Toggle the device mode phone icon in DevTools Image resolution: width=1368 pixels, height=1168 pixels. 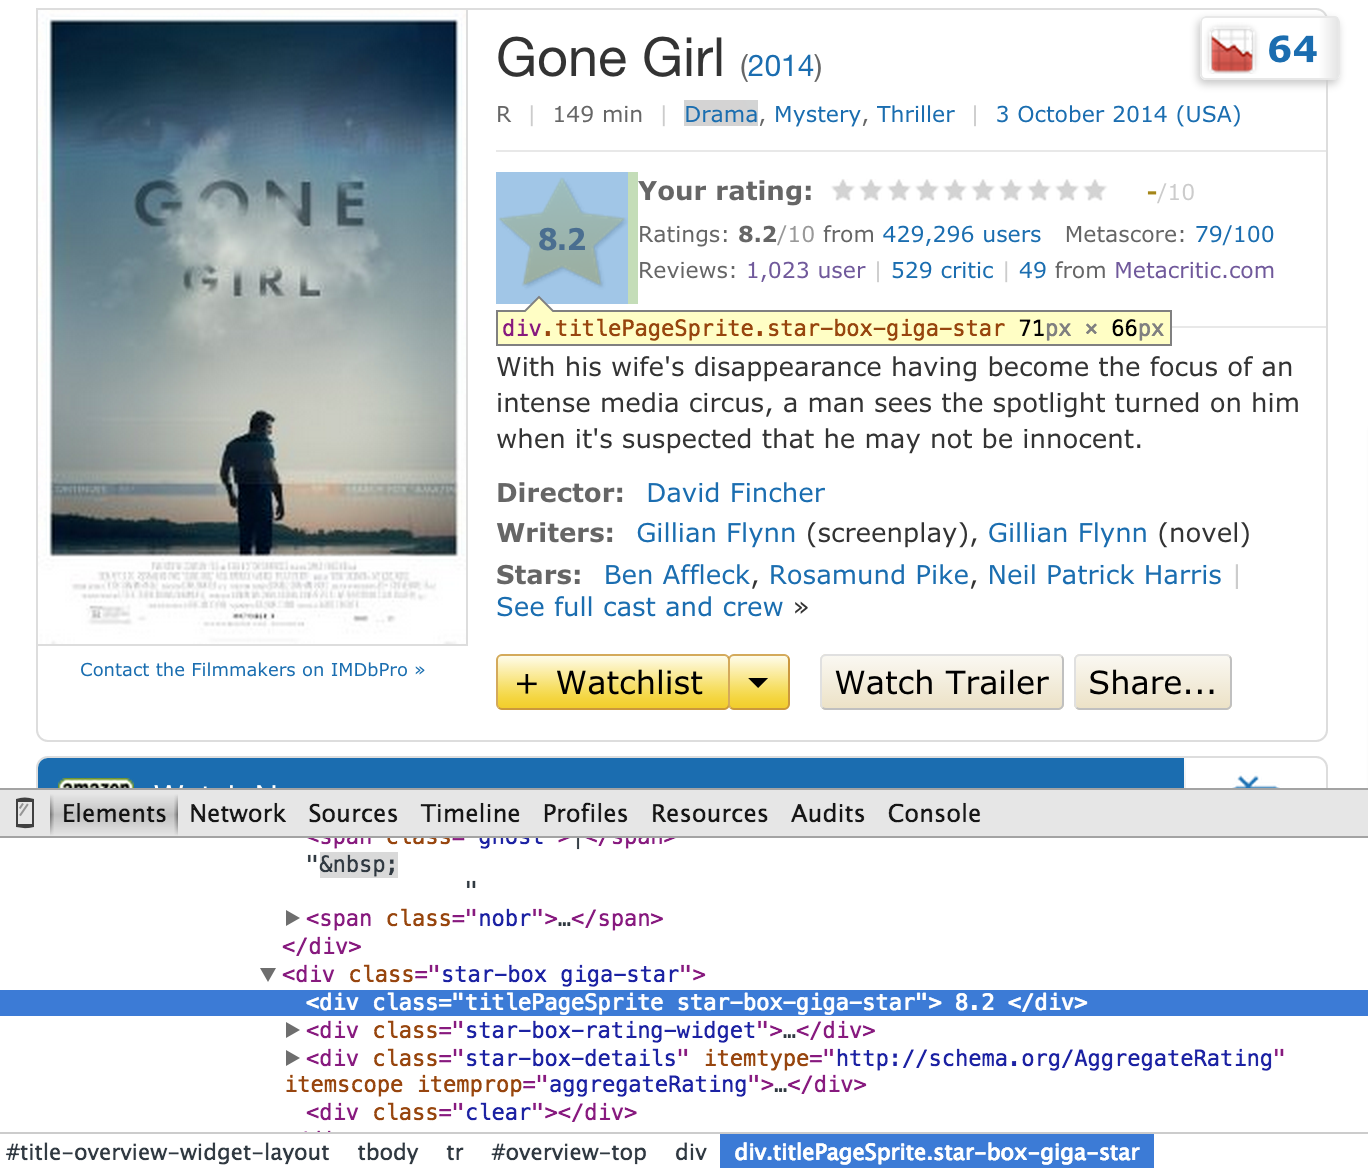click(x=26, y=813)
